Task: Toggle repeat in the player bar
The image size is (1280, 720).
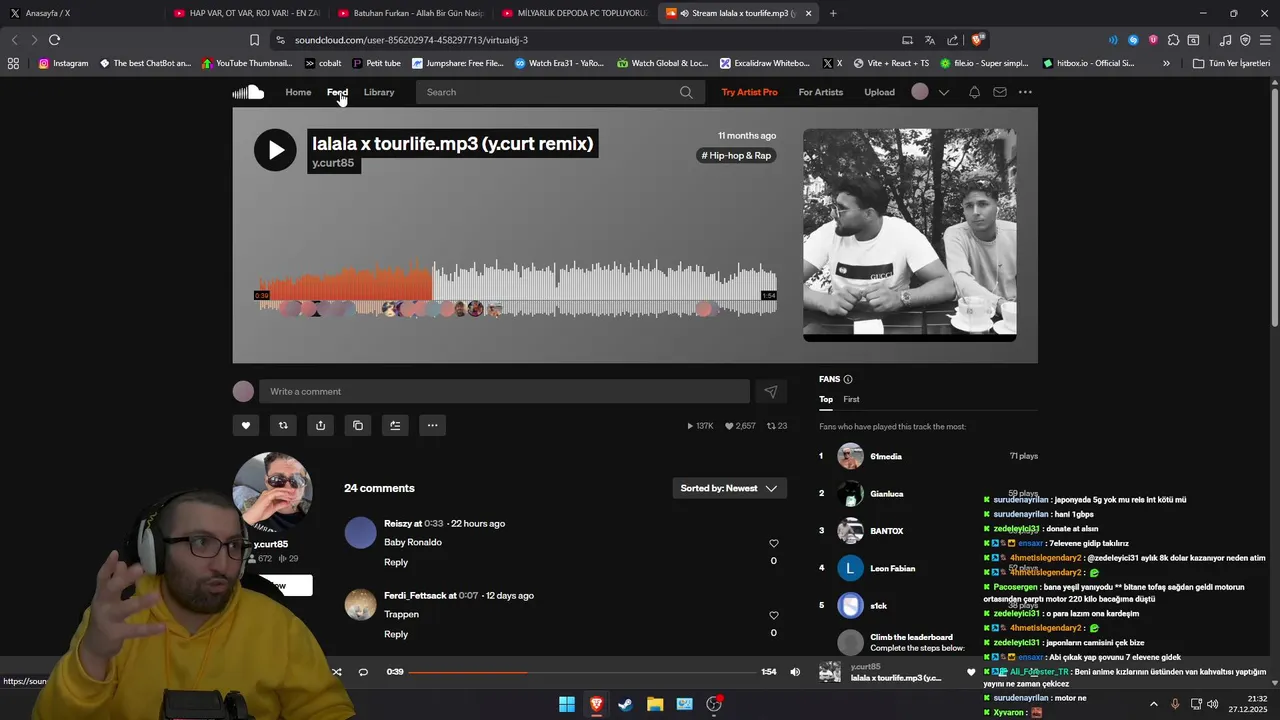Action: click(363, 672)
